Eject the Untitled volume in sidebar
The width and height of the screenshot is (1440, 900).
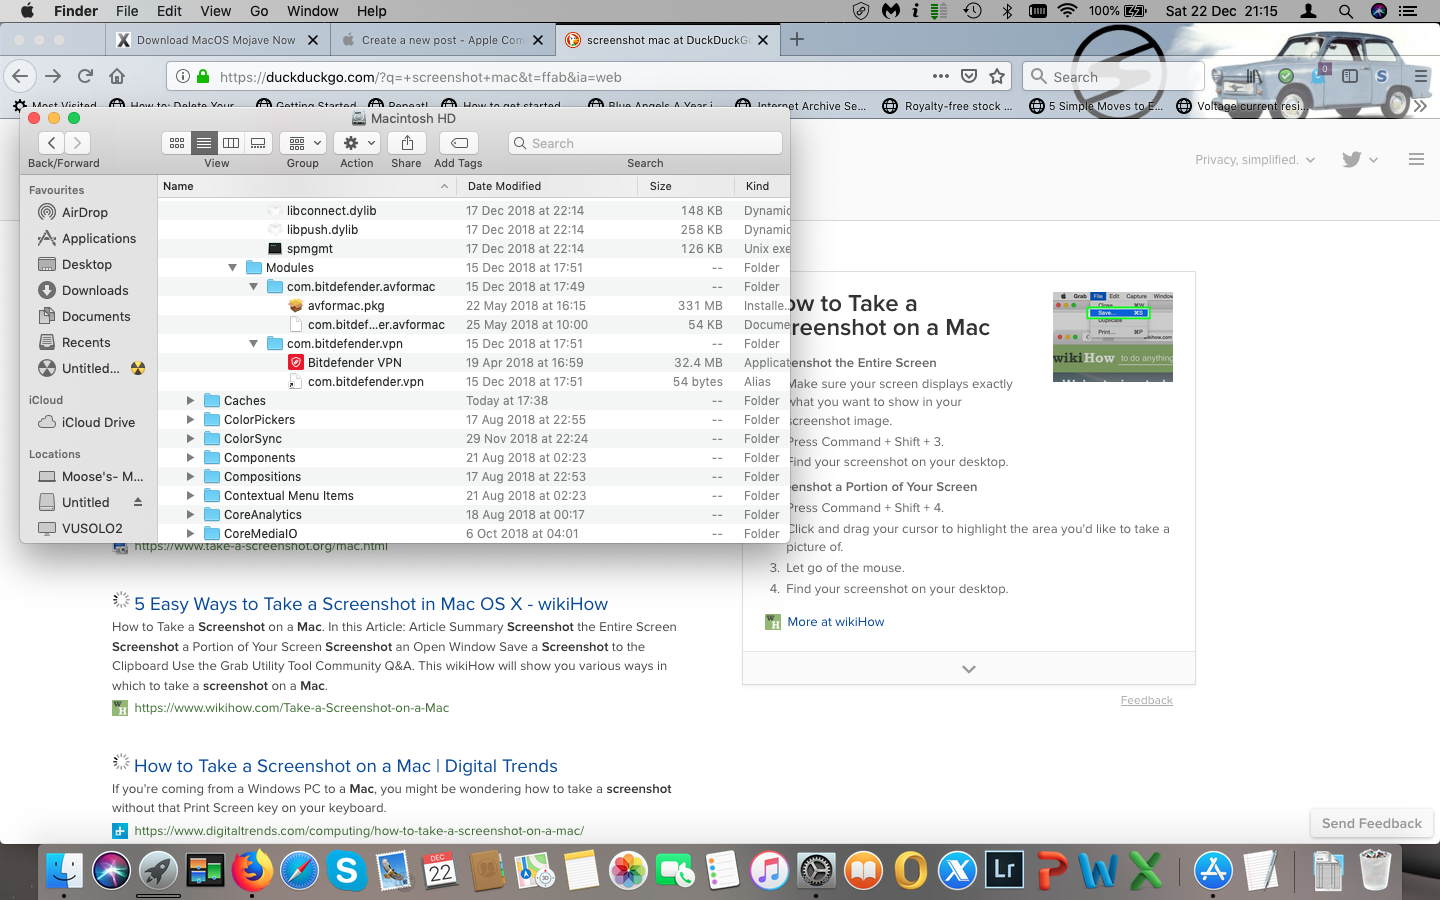pos(138,502)
